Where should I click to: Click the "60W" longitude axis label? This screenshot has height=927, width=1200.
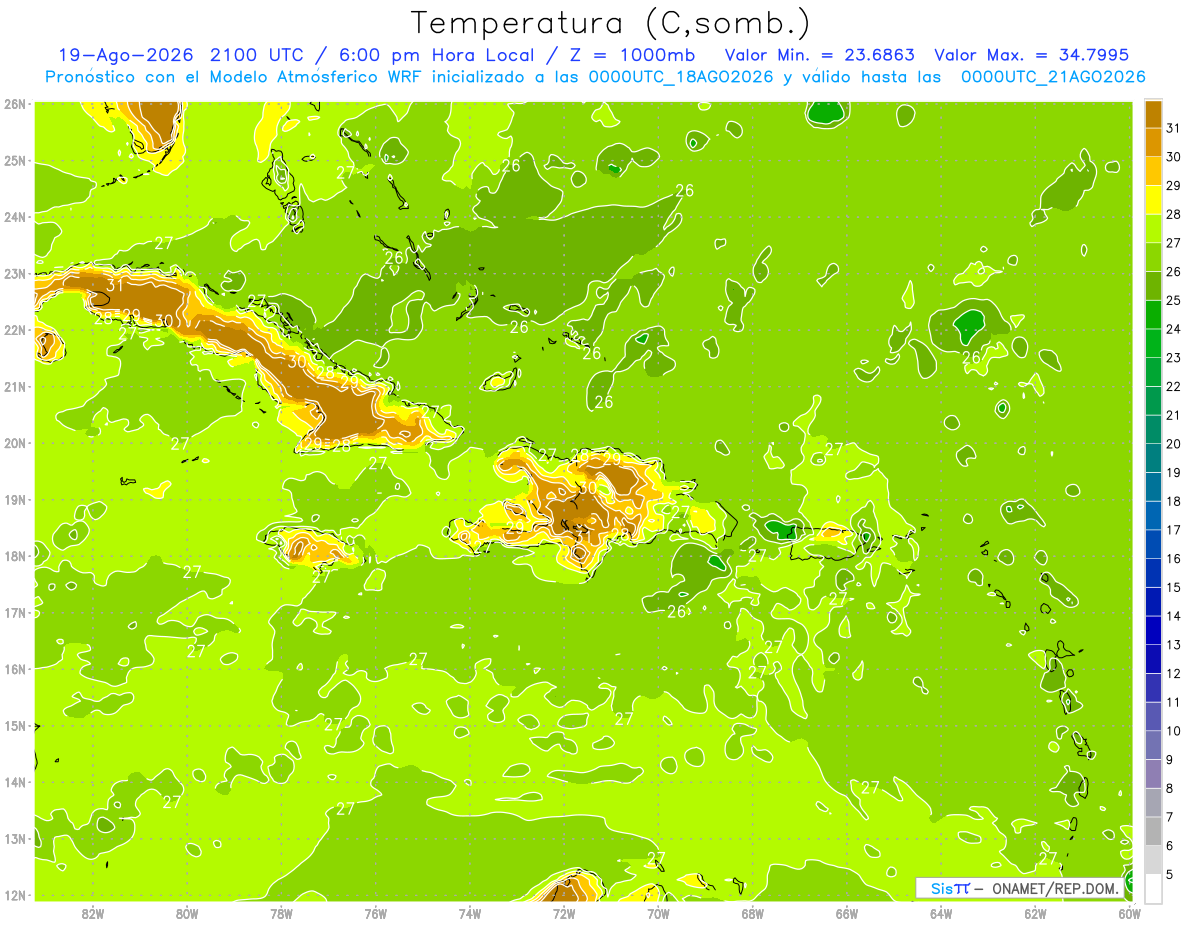tap(1129, 914)
